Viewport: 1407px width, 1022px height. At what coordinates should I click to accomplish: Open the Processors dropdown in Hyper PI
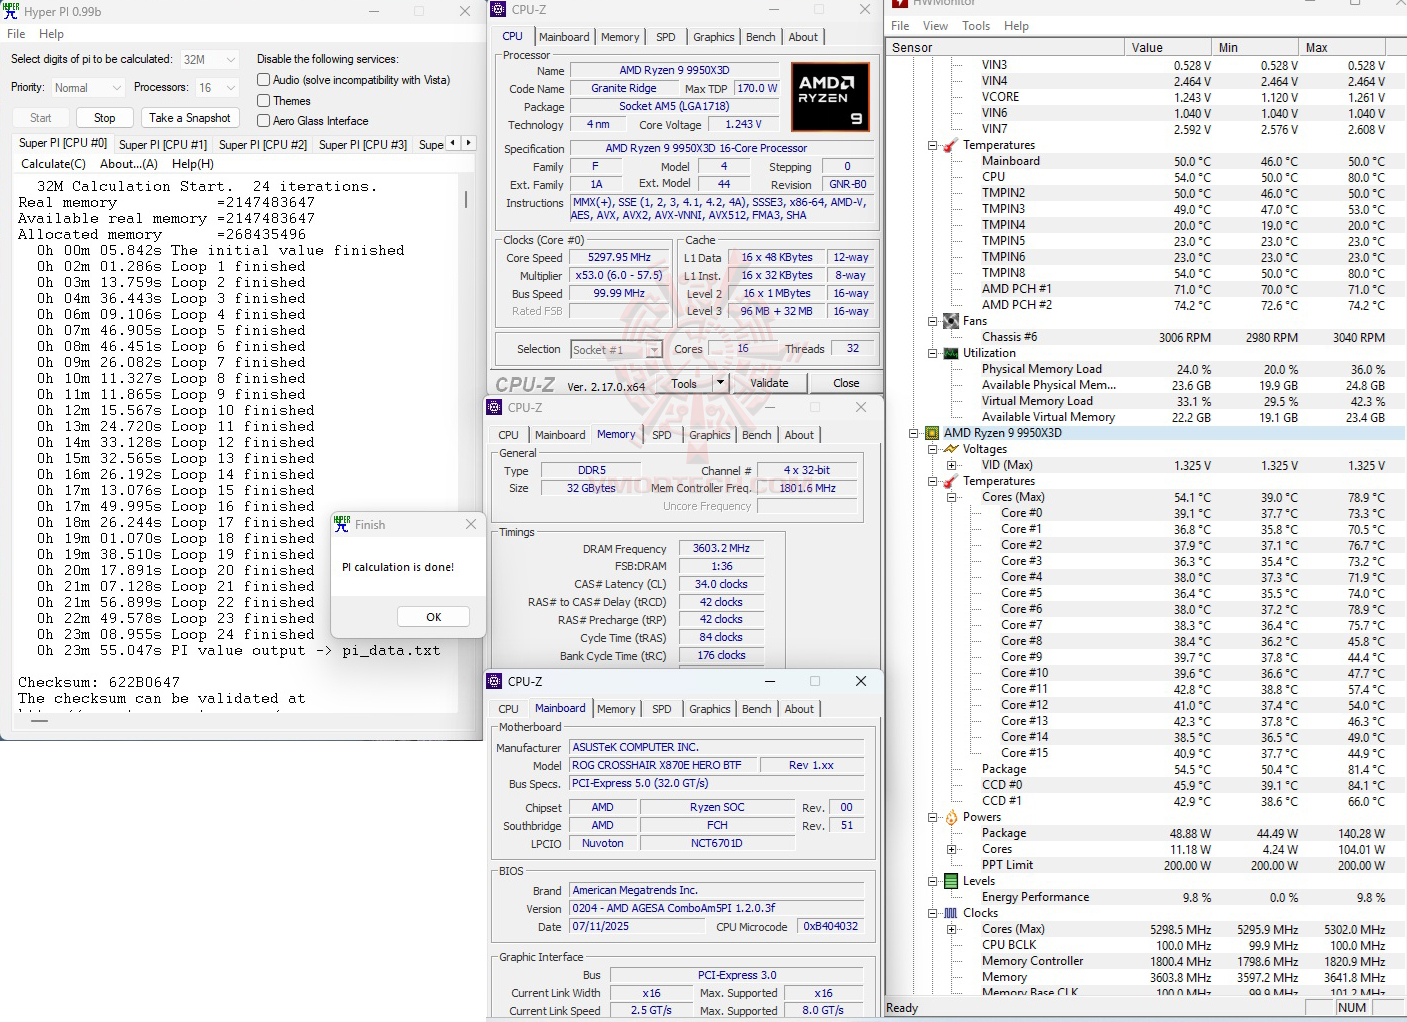(222, 87)
